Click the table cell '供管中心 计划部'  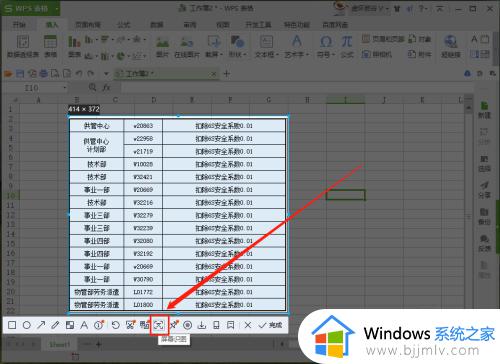[x=96, y=145]
